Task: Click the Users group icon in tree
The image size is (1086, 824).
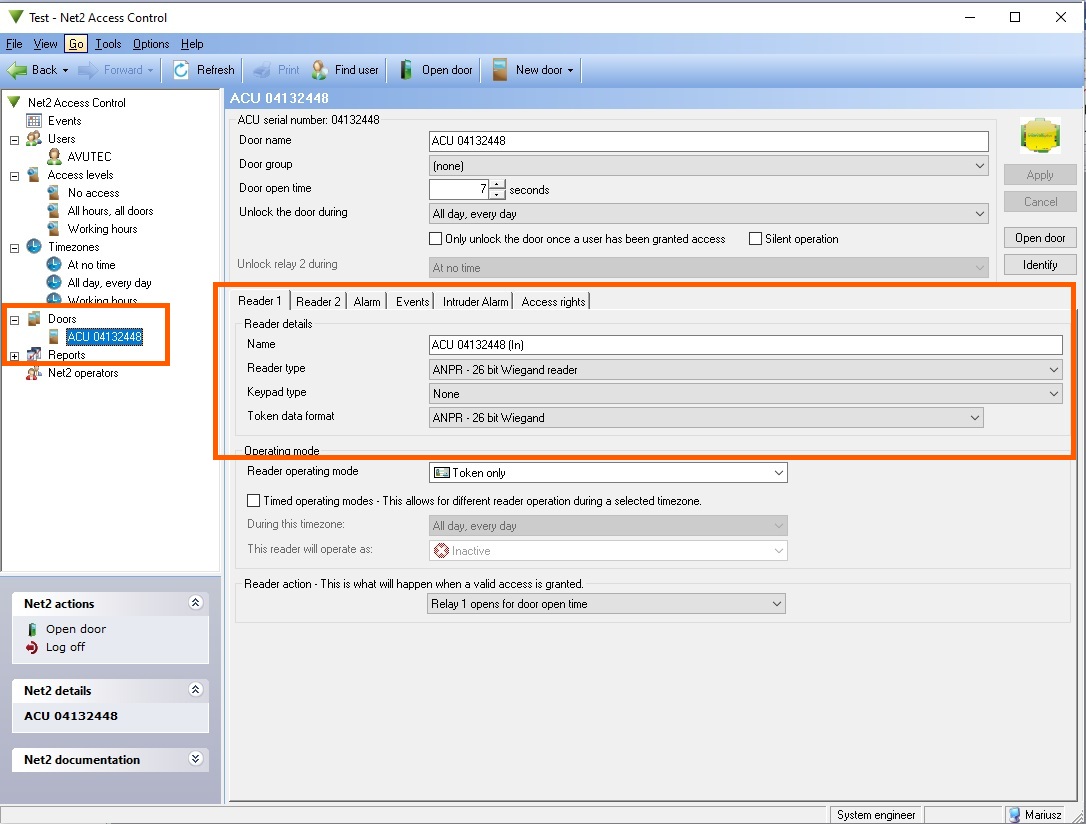Action: click(34, 138)
